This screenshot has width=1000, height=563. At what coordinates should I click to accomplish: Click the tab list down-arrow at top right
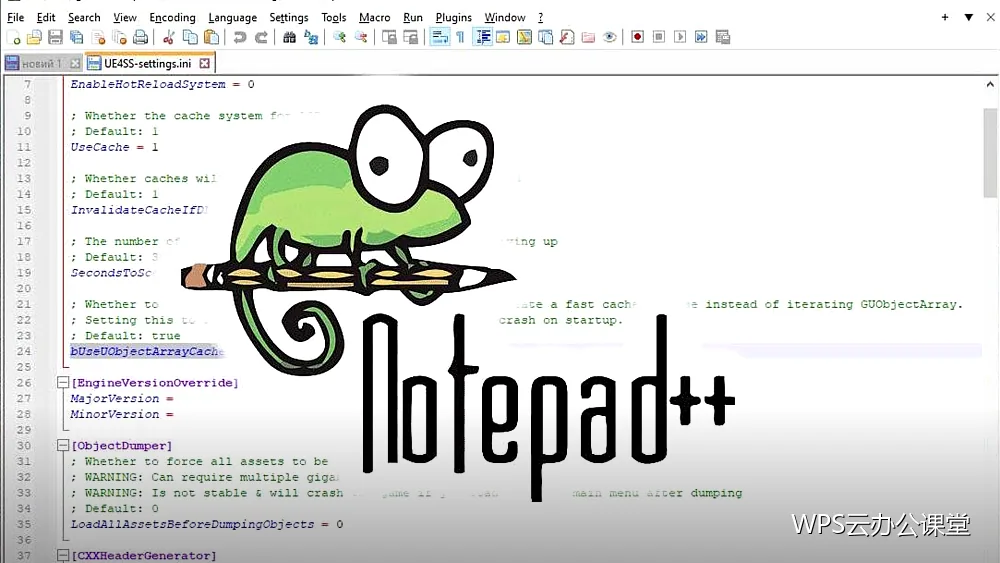pyautogui.click(x=968, y=17)
